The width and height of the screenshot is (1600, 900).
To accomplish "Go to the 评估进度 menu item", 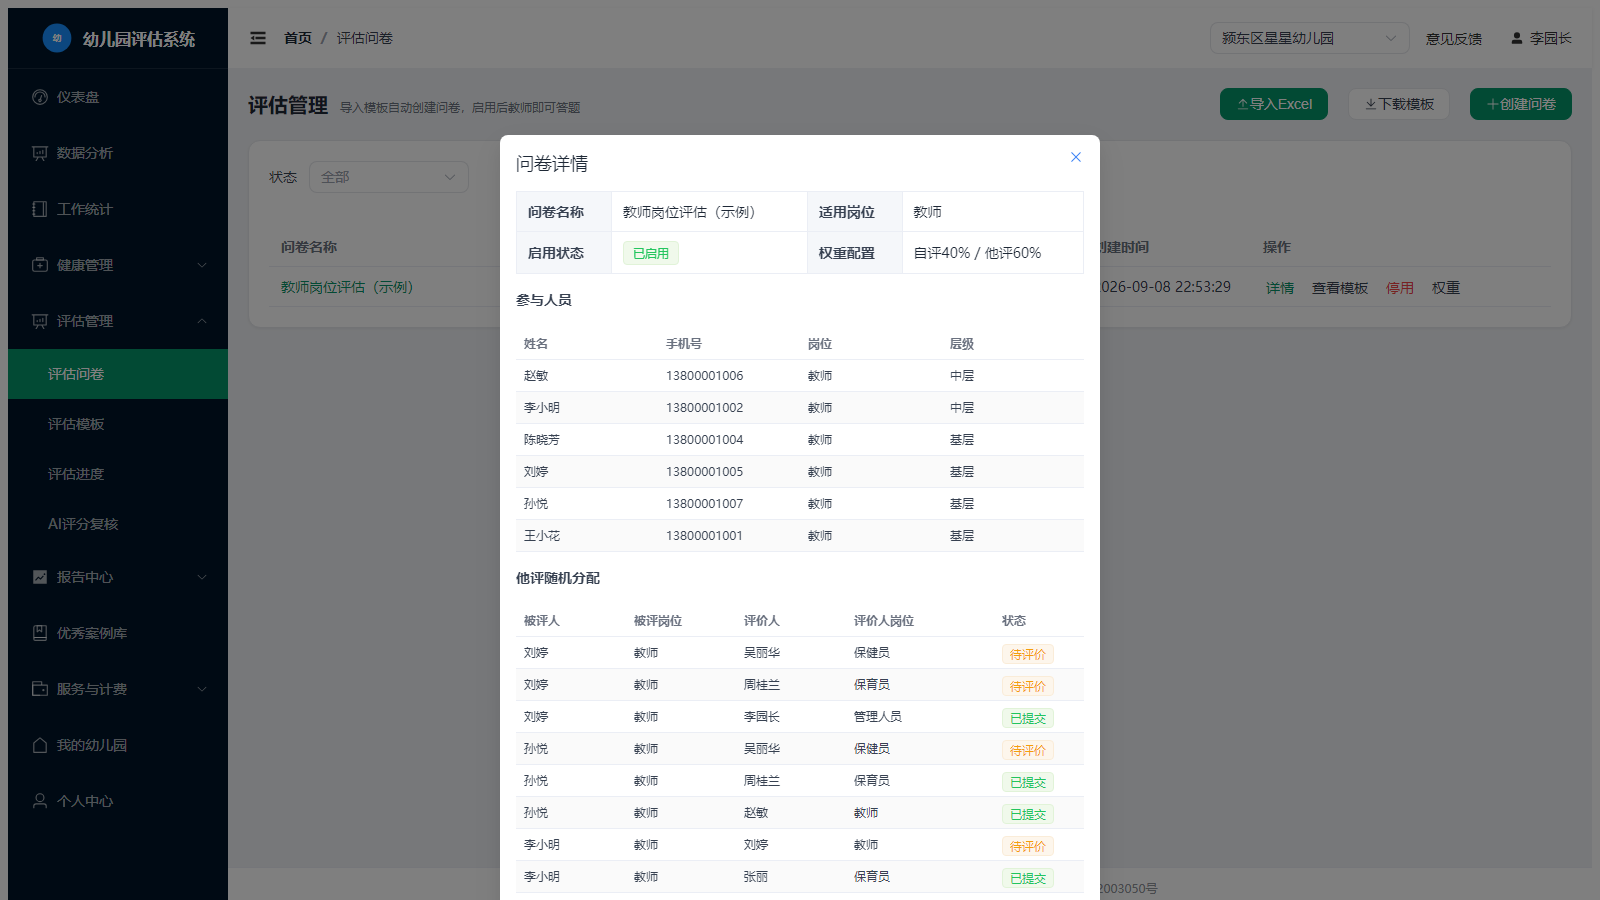I will tap(118, 474).
